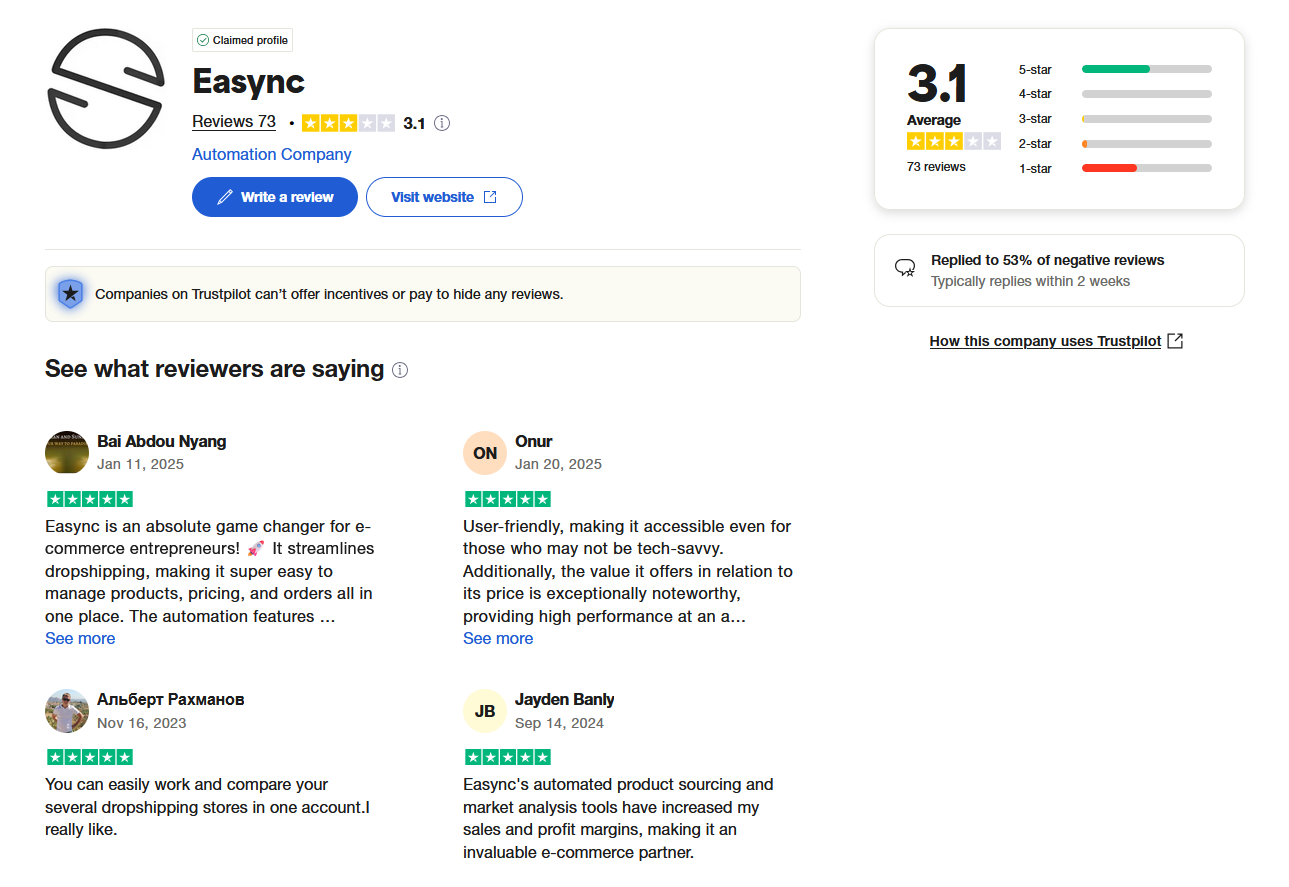Click the Easync company name heading
Viewport: 1289px width, 887px height.
[x=248, y=81]
